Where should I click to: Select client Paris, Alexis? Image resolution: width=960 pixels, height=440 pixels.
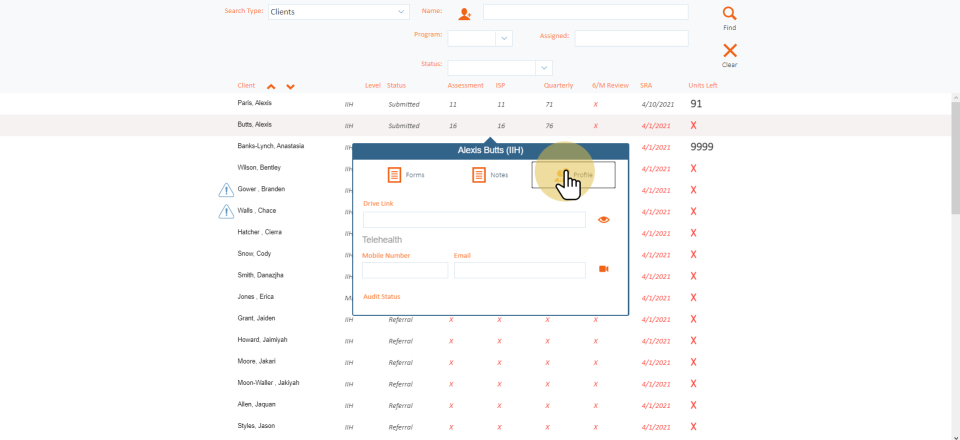click(254, 104)
